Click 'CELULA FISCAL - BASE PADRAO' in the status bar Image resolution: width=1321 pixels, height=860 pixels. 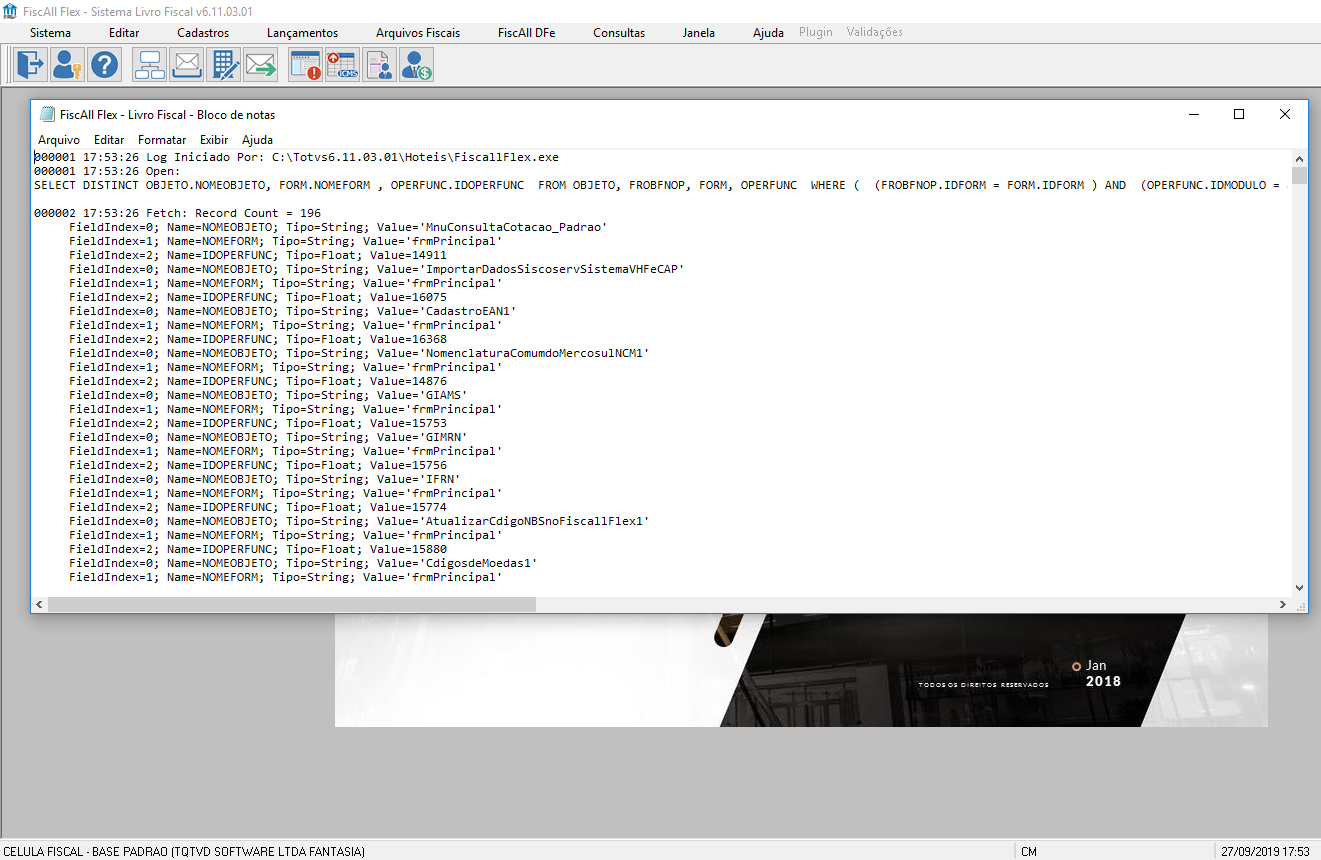(x=84, y=851)
